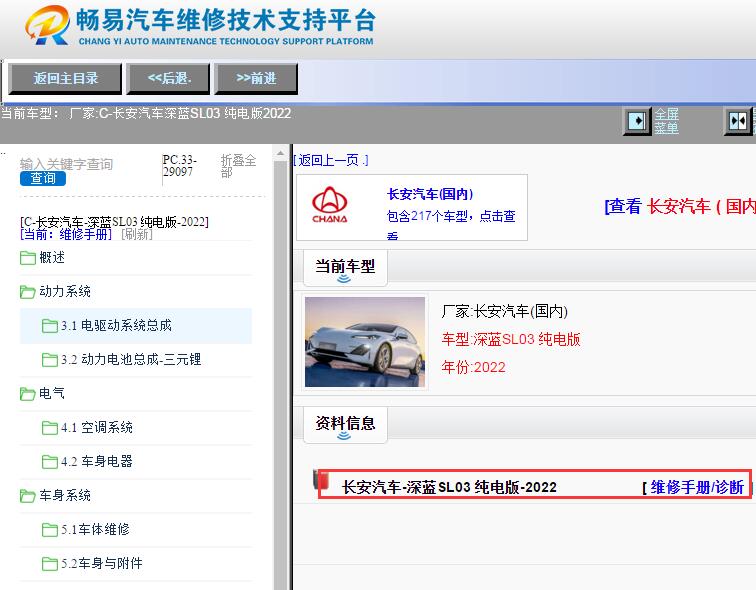Image resolution: width=756 pixels, height=590 pixels.
Task: Click the 刷新 refresh link
Action: click(x=137, y=234)
